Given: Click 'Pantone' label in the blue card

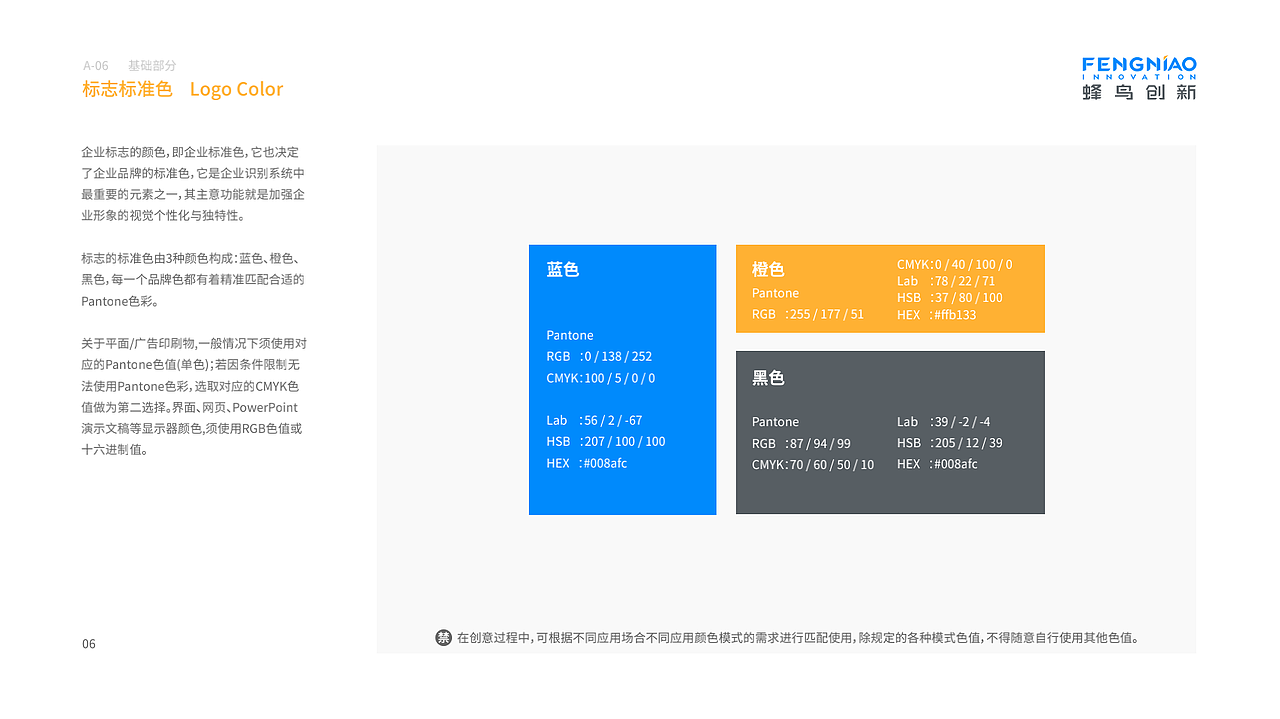Looking at the screenshot, I should [x=570, y=335].
